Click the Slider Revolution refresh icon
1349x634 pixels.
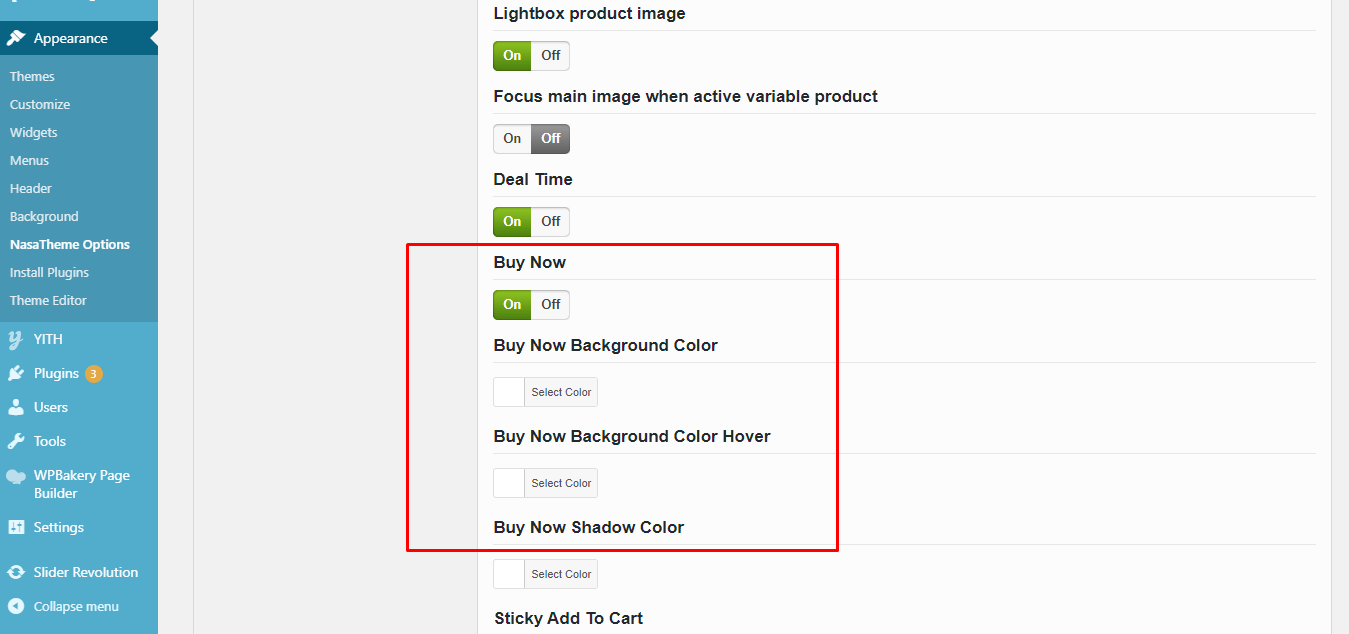(x=16, y=572)
